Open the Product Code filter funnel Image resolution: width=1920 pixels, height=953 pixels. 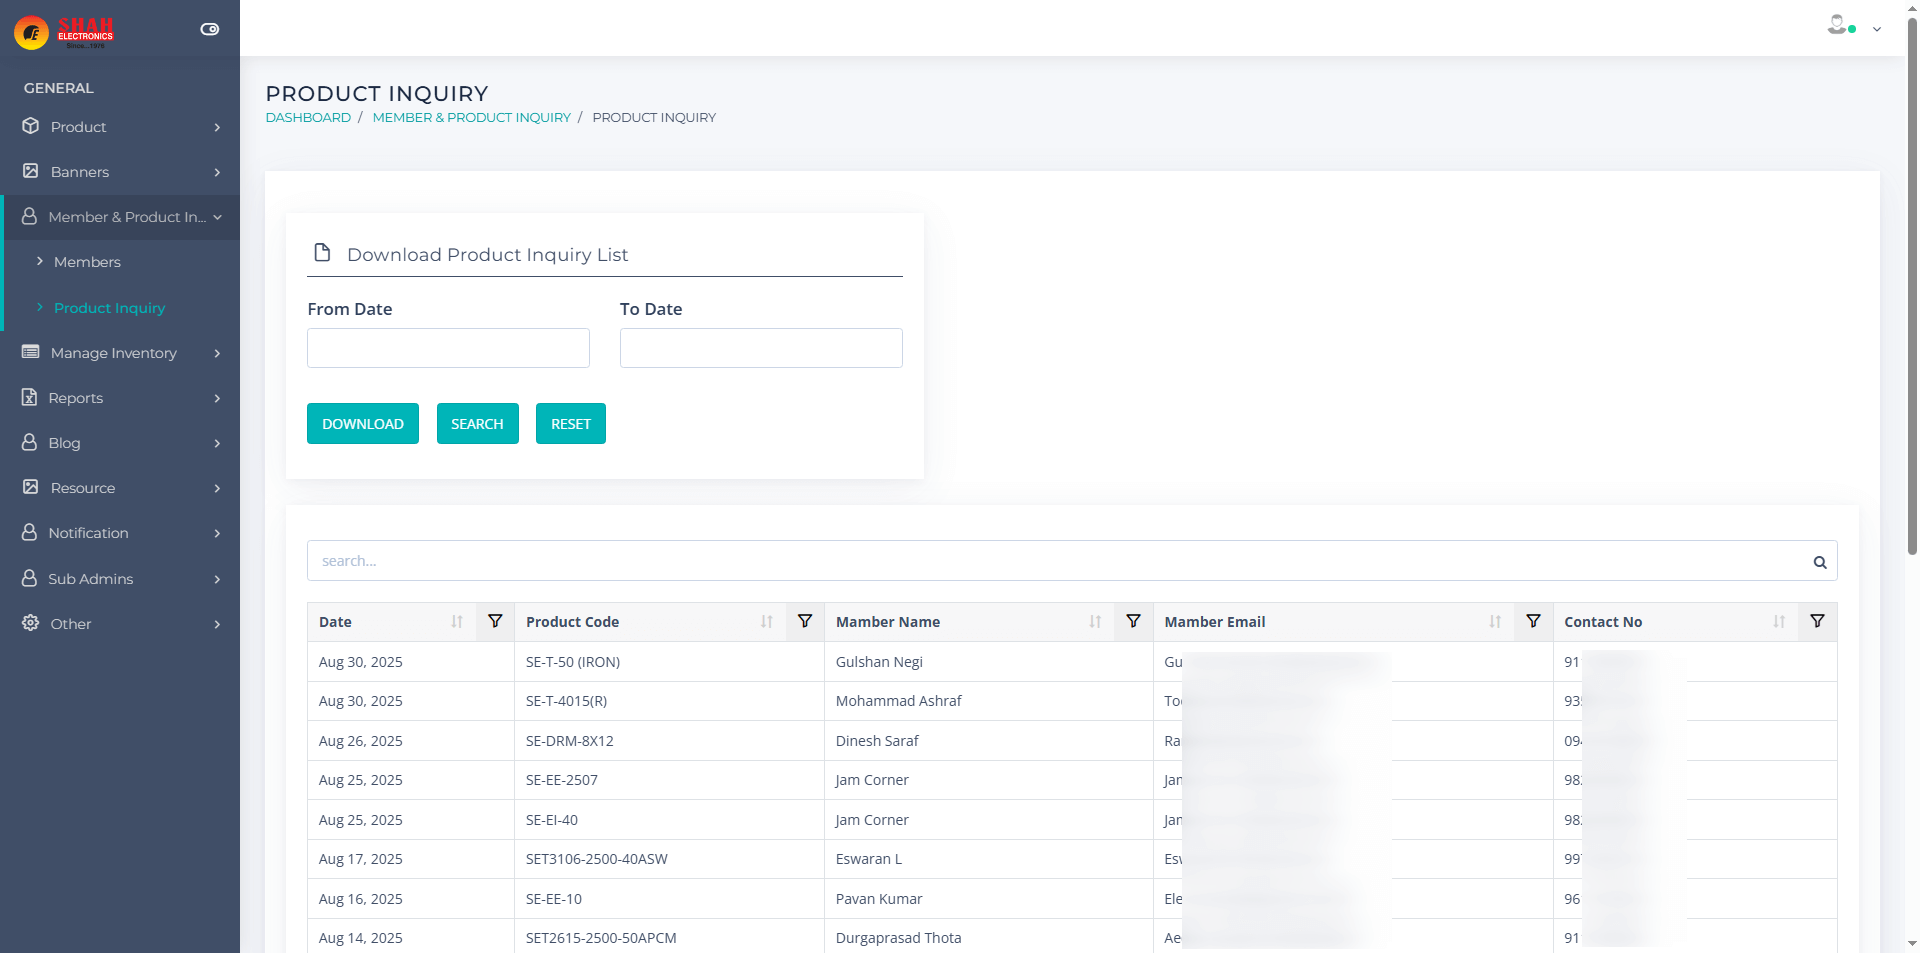tap(805, 622)
